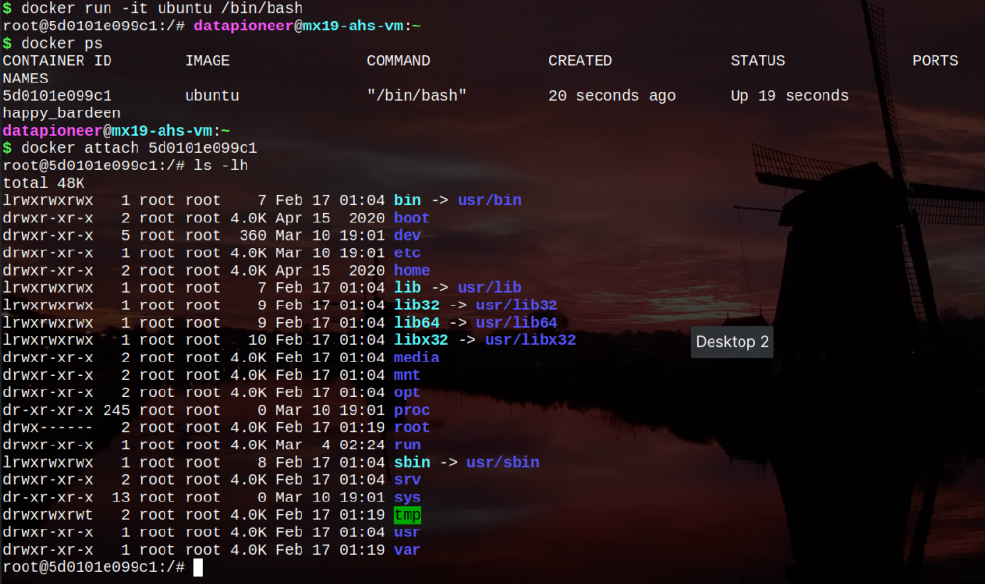Click the 'sys' directory name
985x584 pixels.
coord(407,497)
